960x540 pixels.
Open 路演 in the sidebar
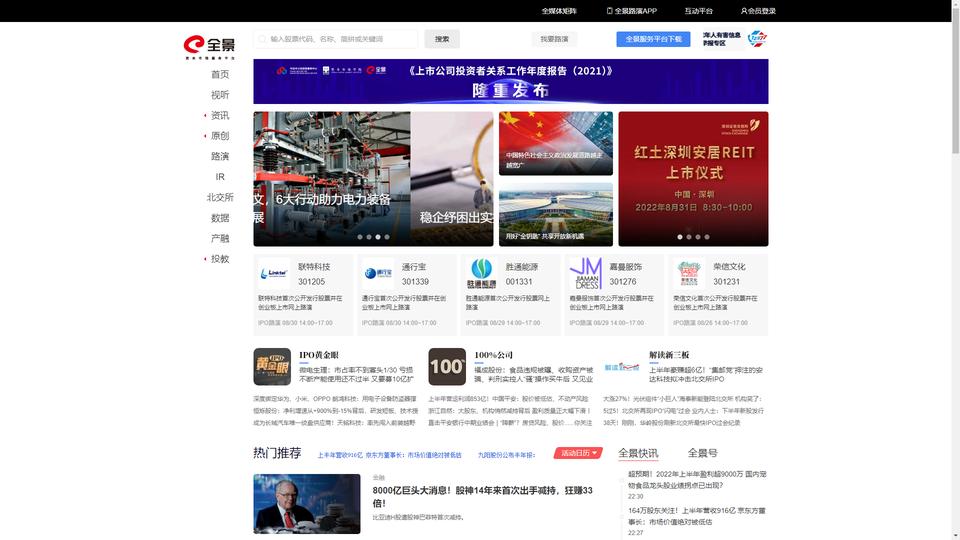[220, 156]
